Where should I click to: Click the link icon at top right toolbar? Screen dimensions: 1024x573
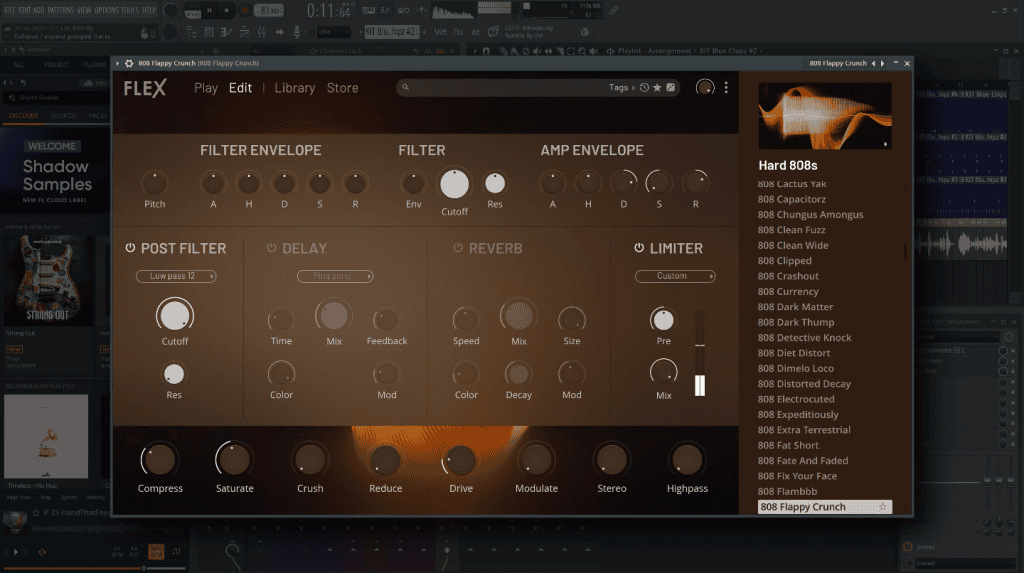coord(614,10)
